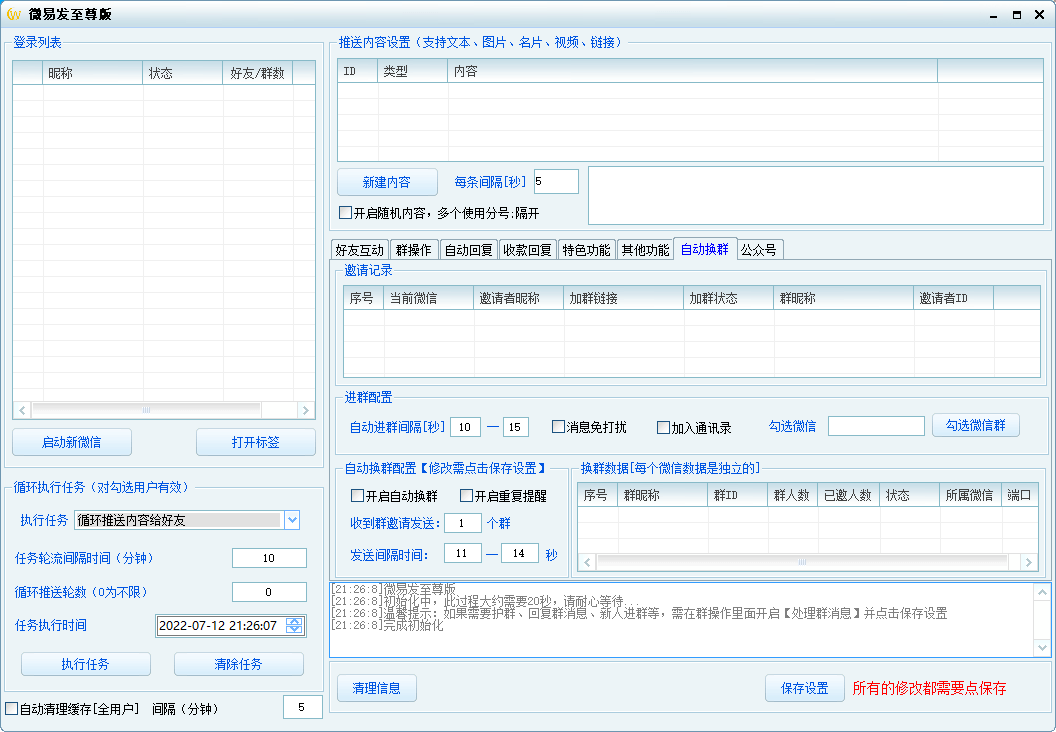Viewport: 1056px width, 732px height.
Task: Click the 换群数据 table scroll right arrow
Action: tap(1028, 562)
